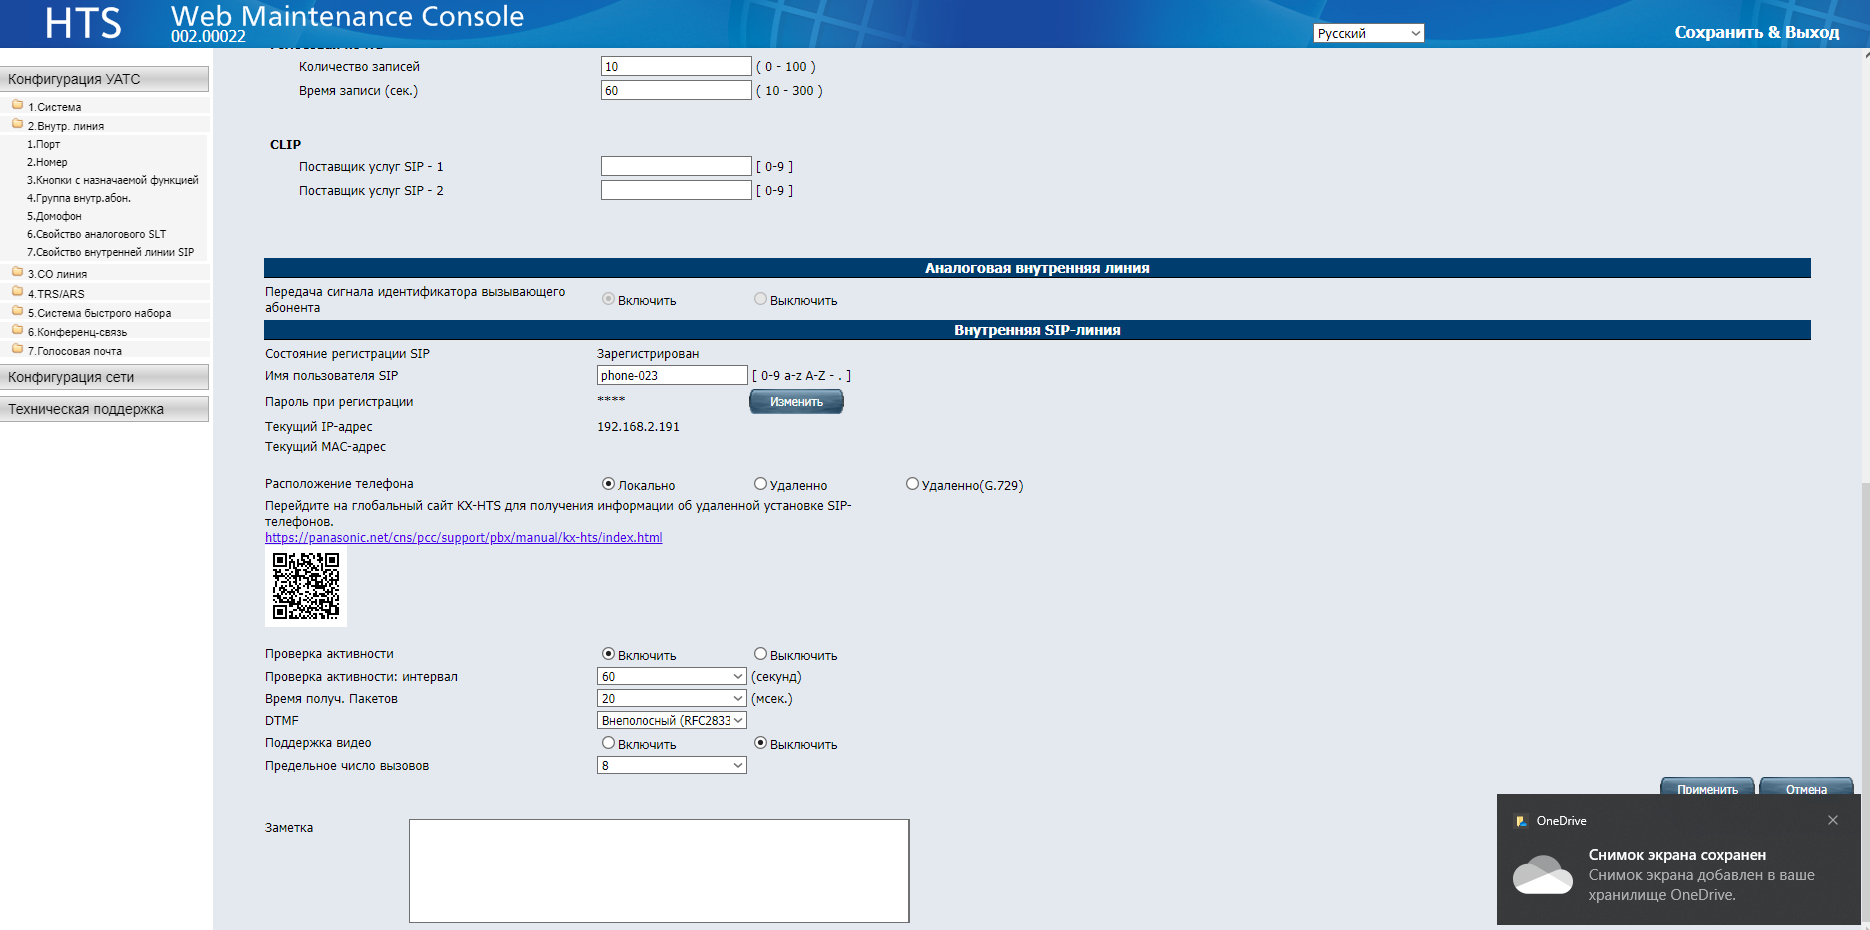Click the Отмена button
The width and height of the screenshot is (1870, 930).
pos(1806,788)
